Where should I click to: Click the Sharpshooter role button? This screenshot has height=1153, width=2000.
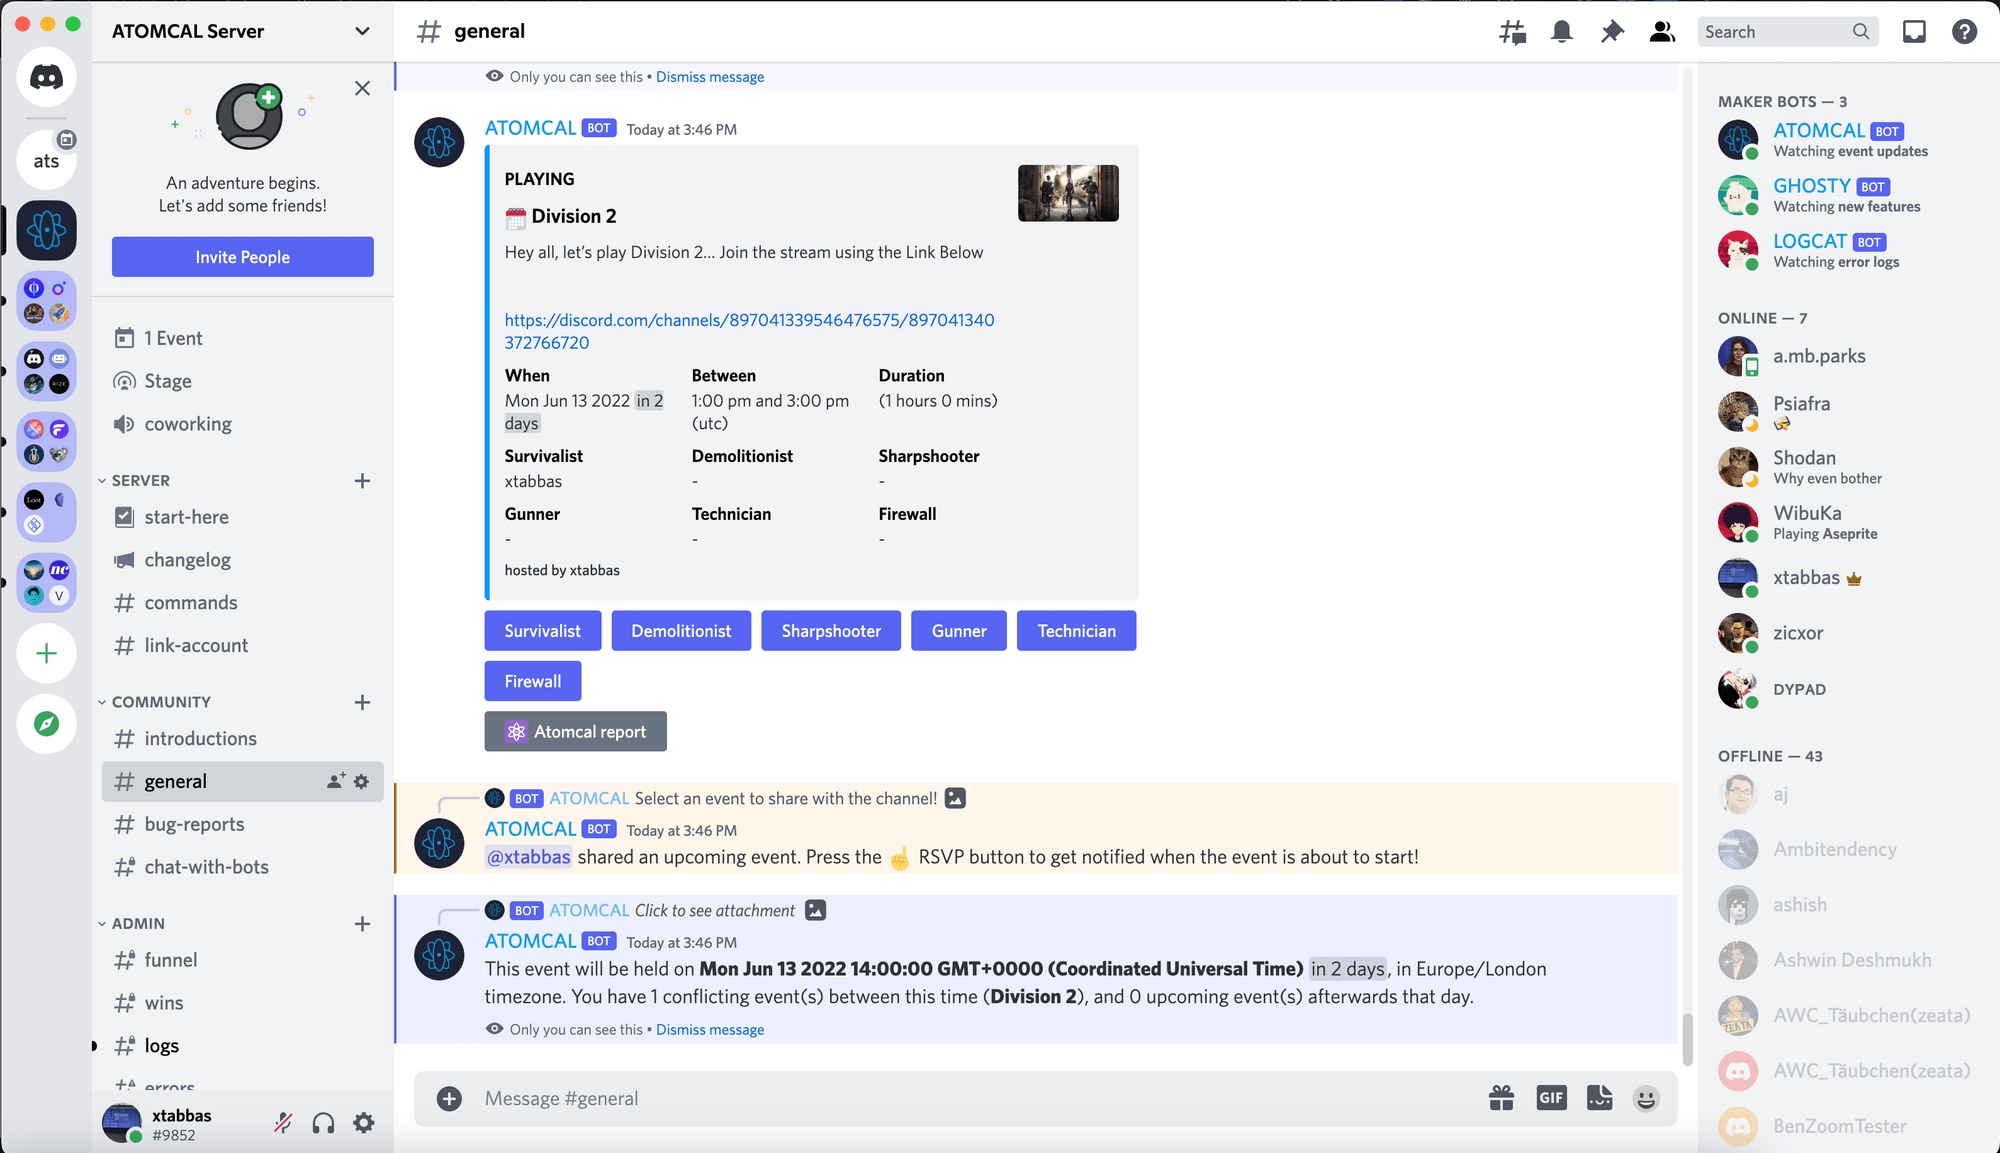(831, 631)
